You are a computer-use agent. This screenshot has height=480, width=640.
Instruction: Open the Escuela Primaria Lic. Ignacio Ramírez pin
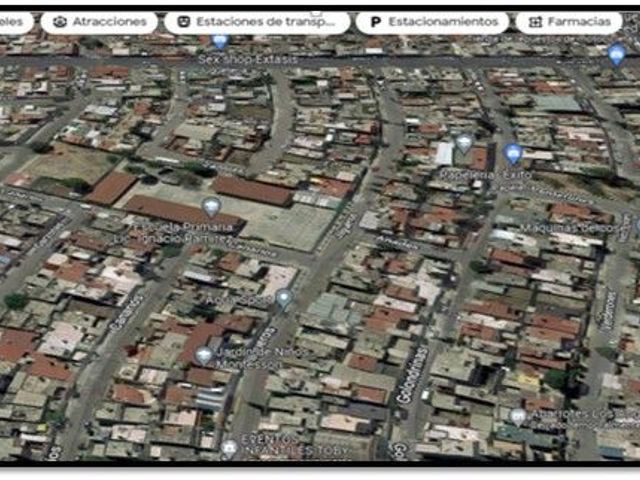click(212, 206)
